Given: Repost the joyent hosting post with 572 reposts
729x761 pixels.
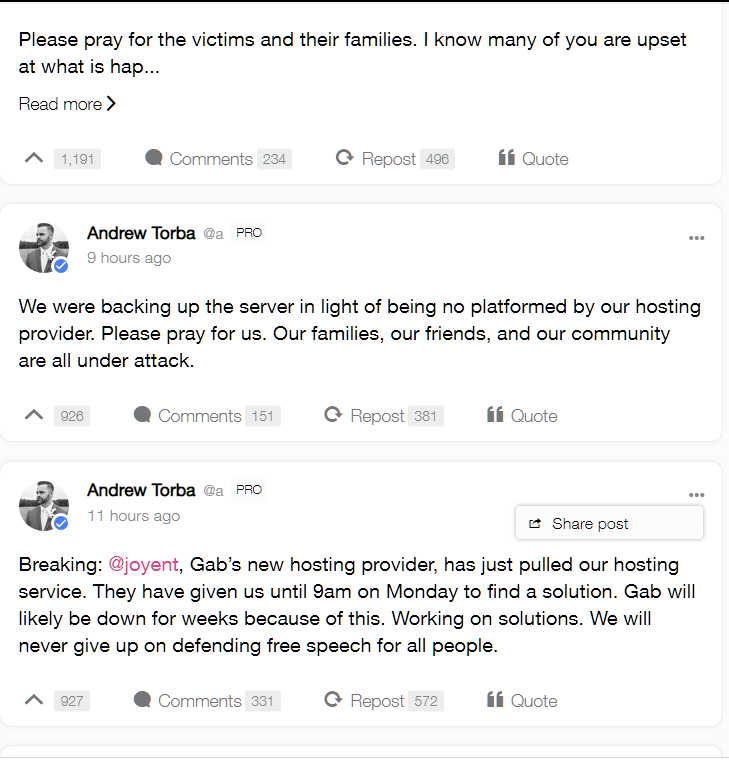Looking at the screenshot, I should (384, 701).
